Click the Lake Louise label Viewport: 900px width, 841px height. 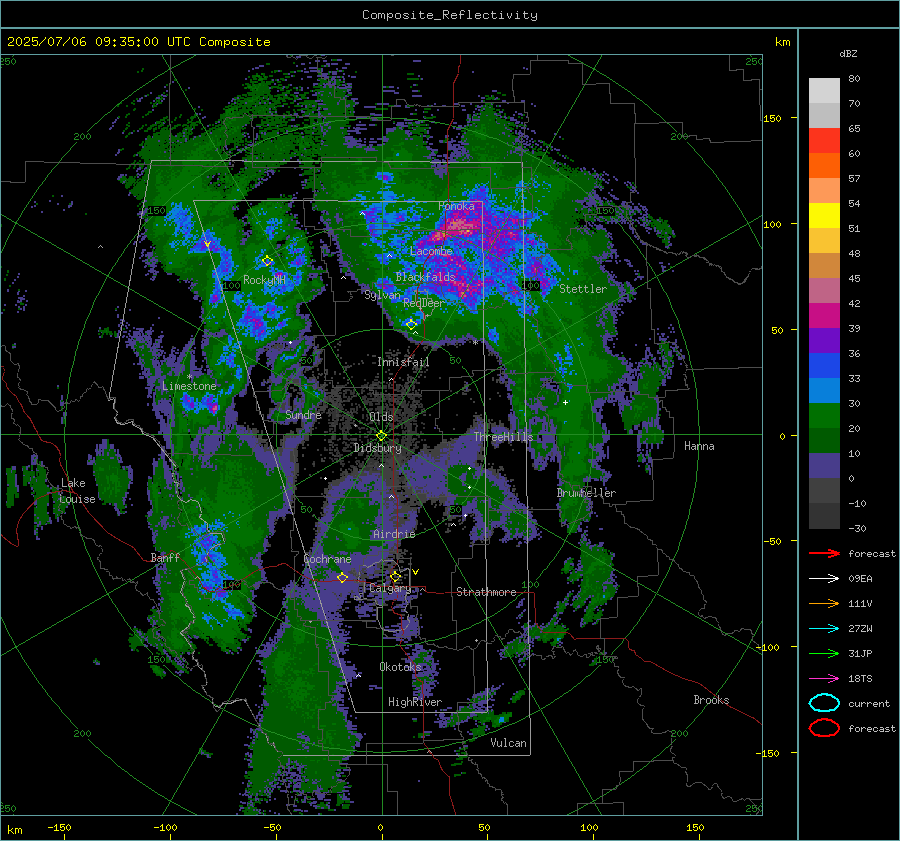click(78, 491)
